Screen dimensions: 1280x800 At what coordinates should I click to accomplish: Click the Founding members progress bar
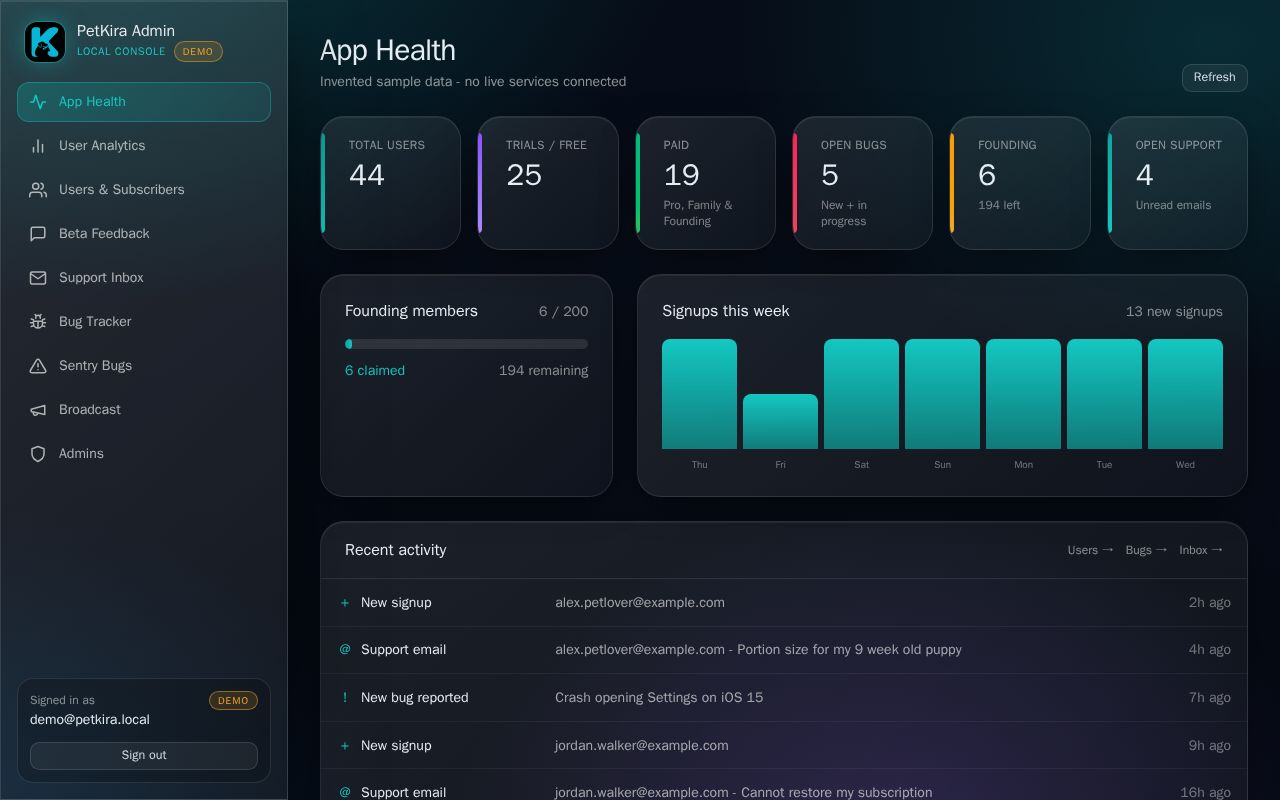tap(466, 344)
